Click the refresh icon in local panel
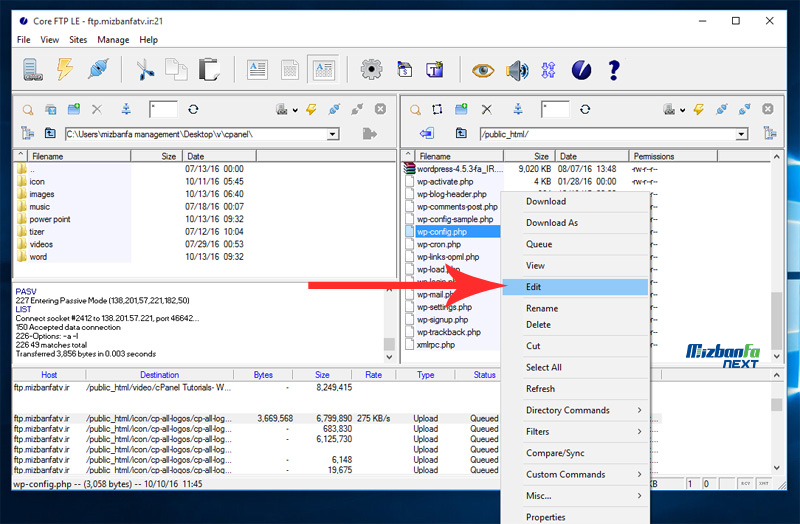 193,109
